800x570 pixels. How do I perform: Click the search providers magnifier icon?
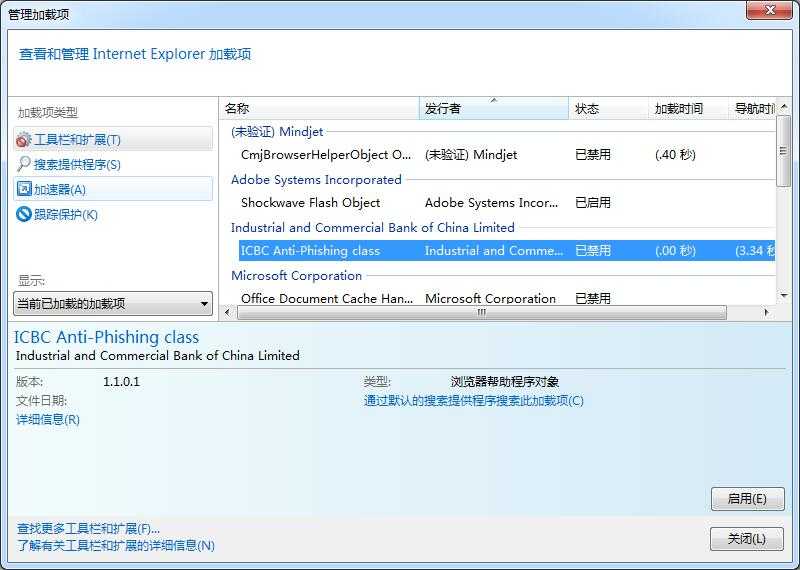(23, 164)
